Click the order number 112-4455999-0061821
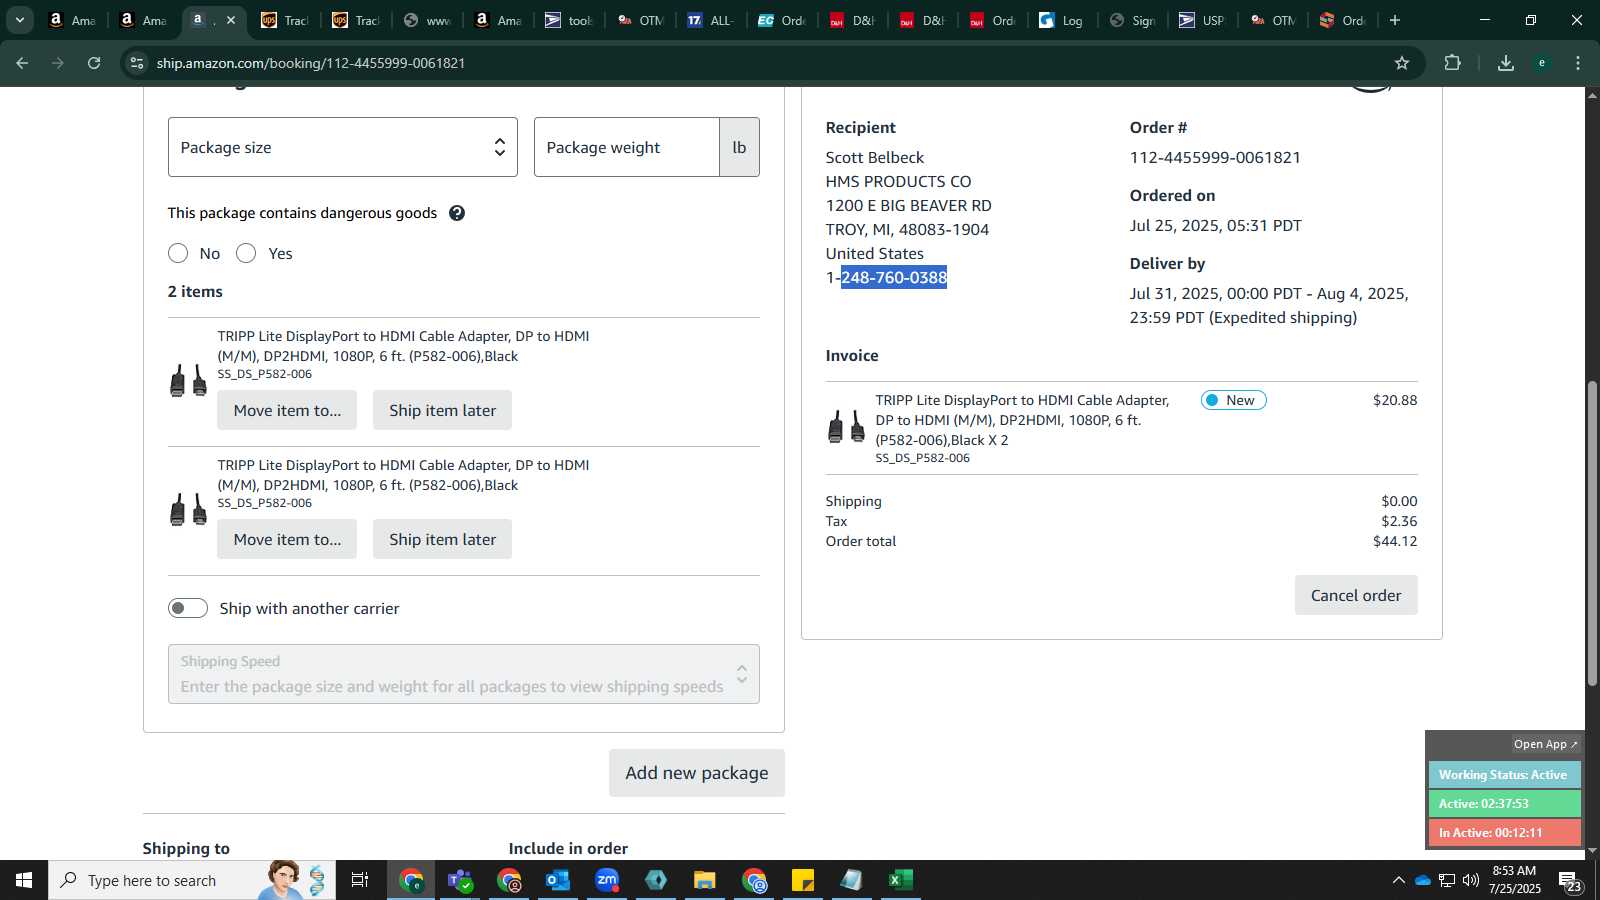The image size is (1600, 900). click(1215, 157)
